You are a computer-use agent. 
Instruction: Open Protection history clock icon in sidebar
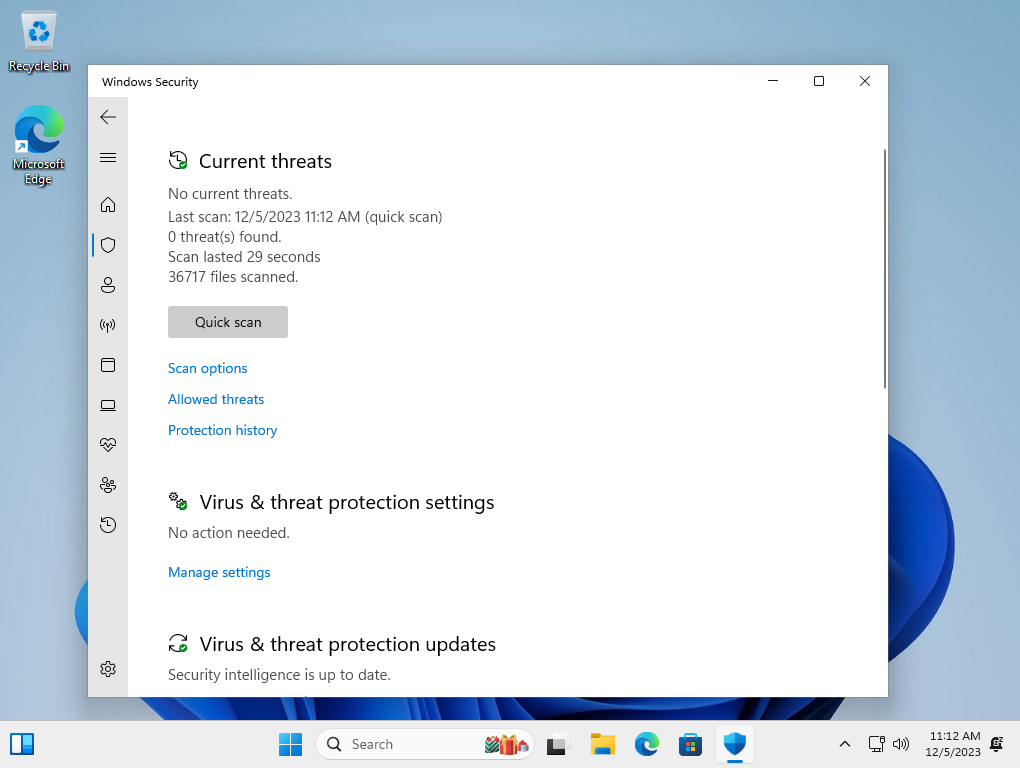coord(108,525)
